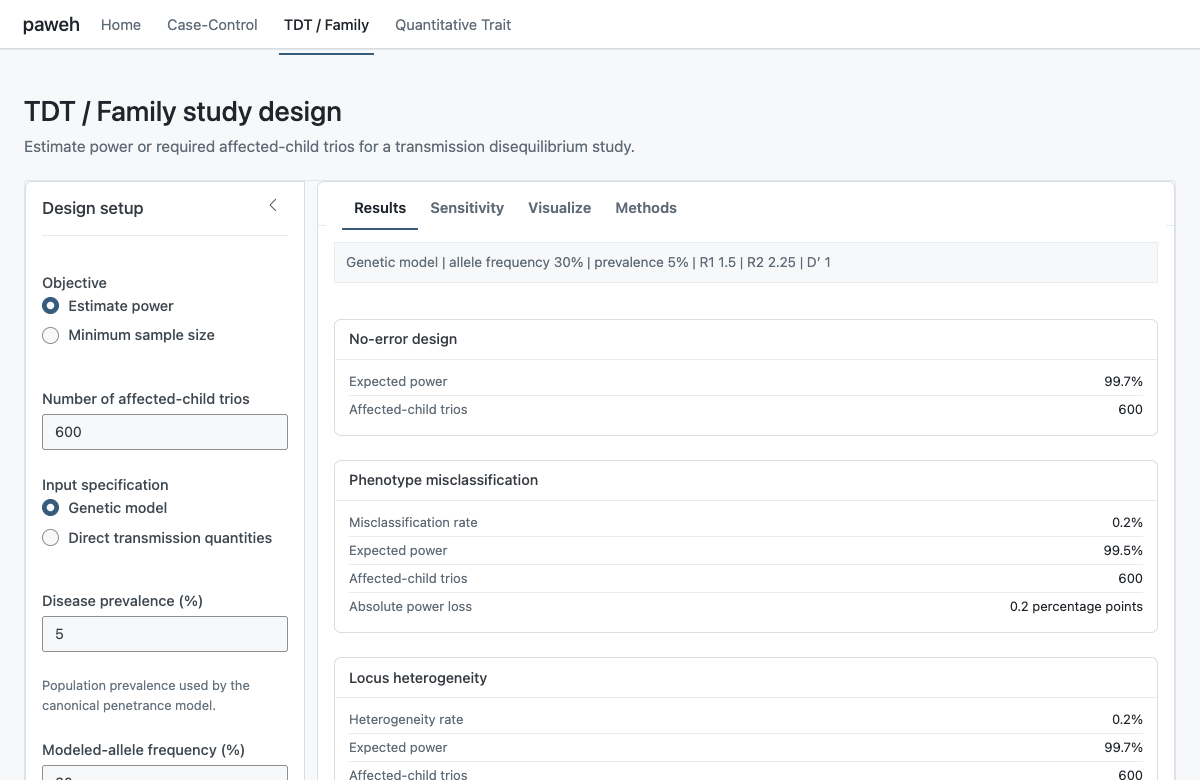This screenshot has height=780, width=1200.
Task: Click the No-error design trios value 600
Action: click(x=1130, y=409)
